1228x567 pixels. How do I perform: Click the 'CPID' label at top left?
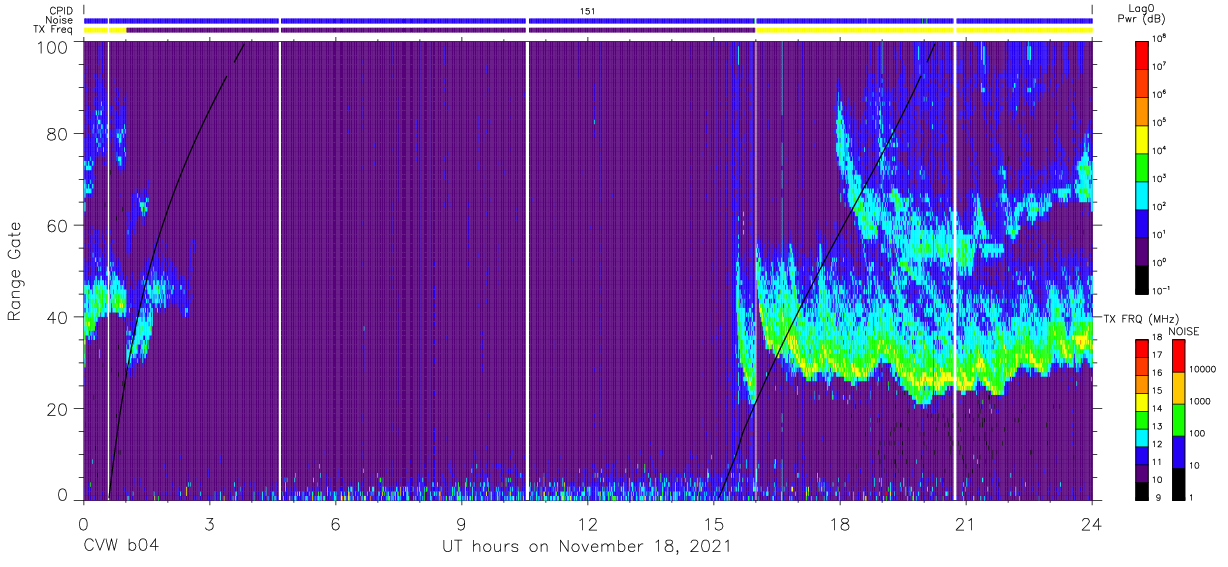point(62,10)
